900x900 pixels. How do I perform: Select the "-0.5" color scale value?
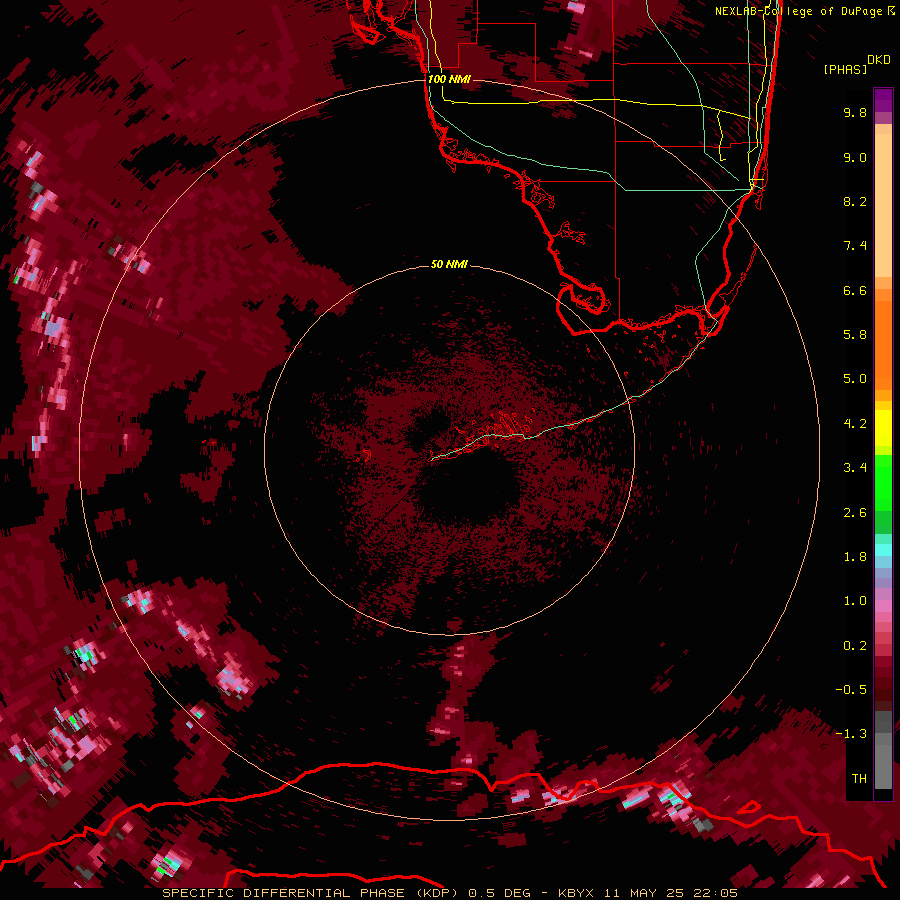(851, 690)
